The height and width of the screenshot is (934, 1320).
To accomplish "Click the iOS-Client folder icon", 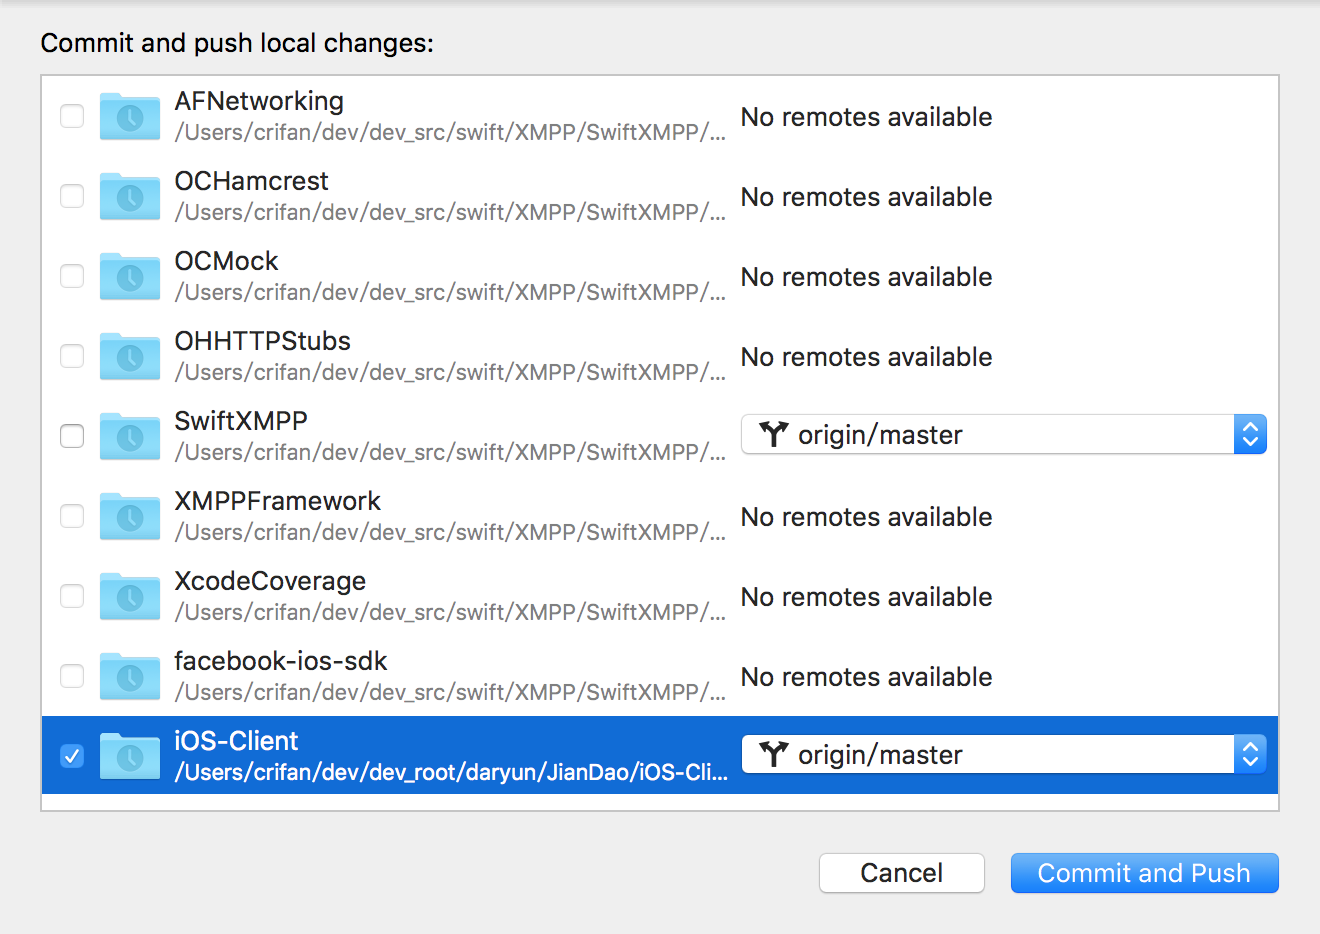I will (x=130, y=757).
